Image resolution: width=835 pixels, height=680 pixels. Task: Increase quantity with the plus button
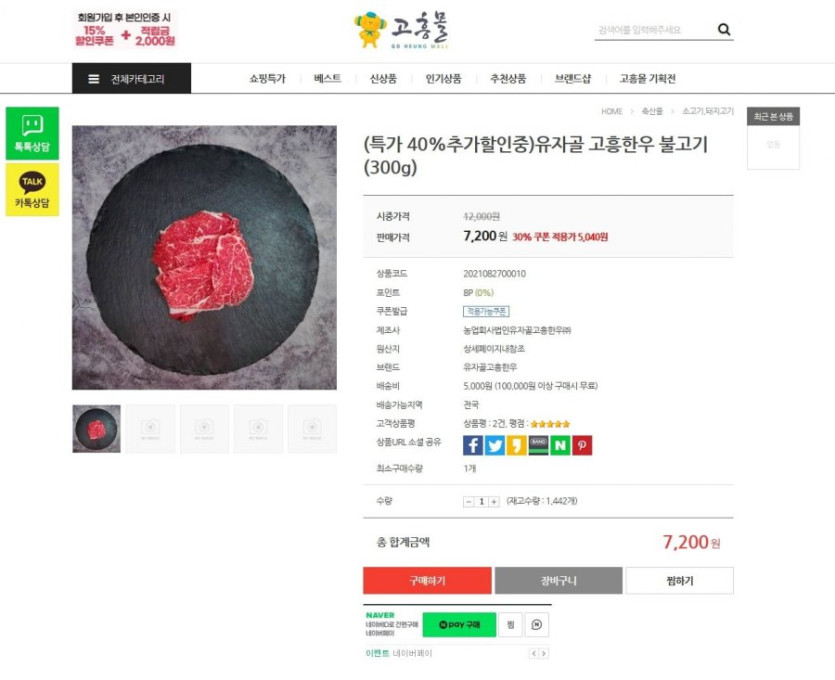coord(494,502)
